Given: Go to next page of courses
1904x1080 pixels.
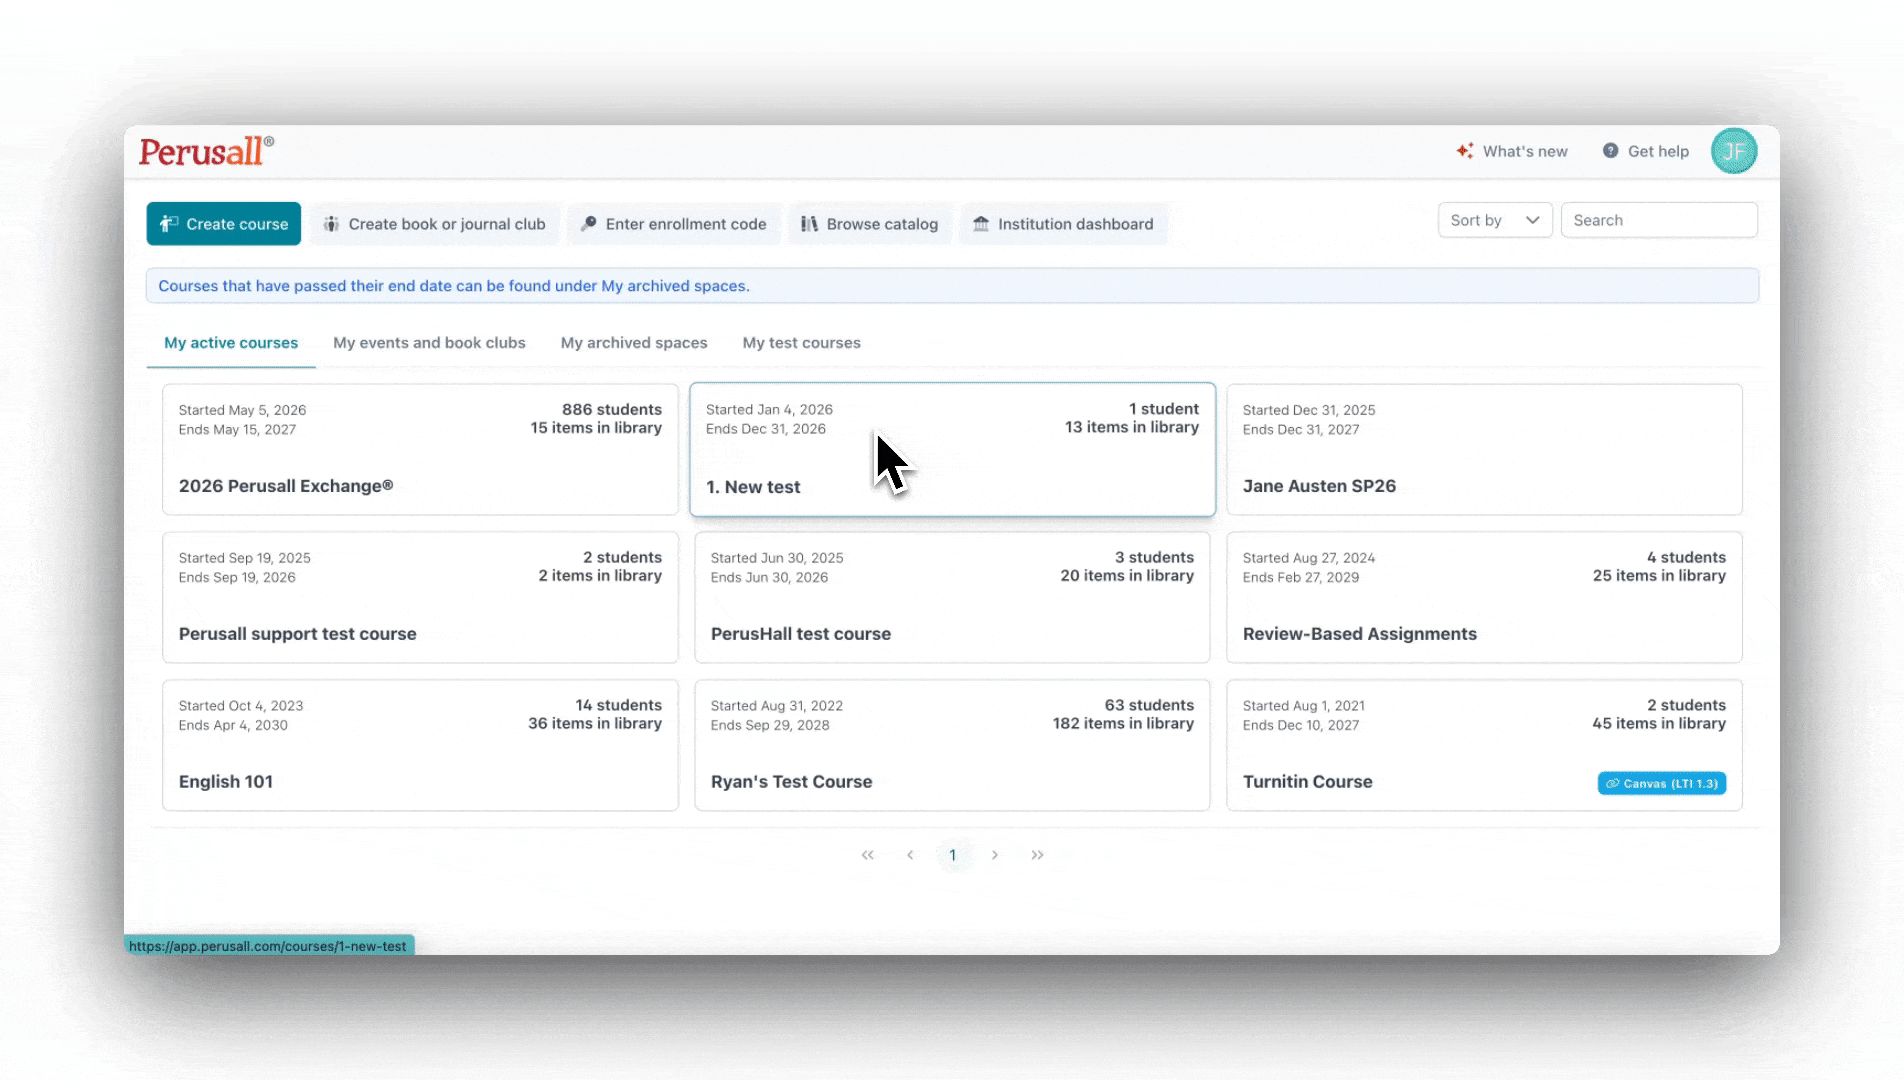Looking at the screenshot, I should [995, 855].
